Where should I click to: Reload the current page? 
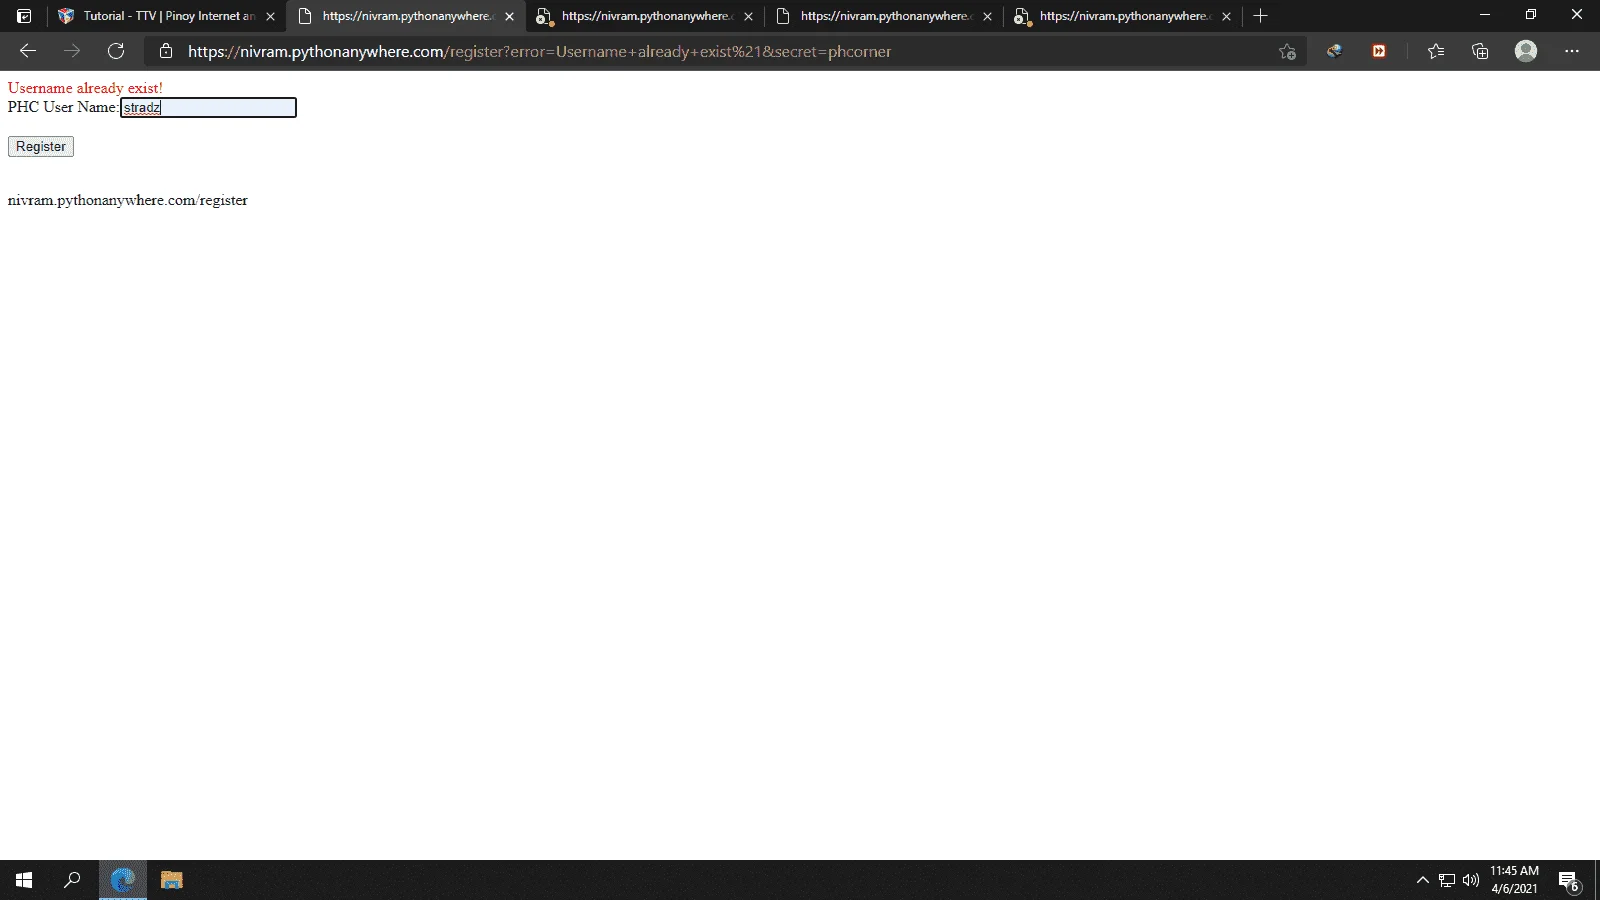pos(116,51)
